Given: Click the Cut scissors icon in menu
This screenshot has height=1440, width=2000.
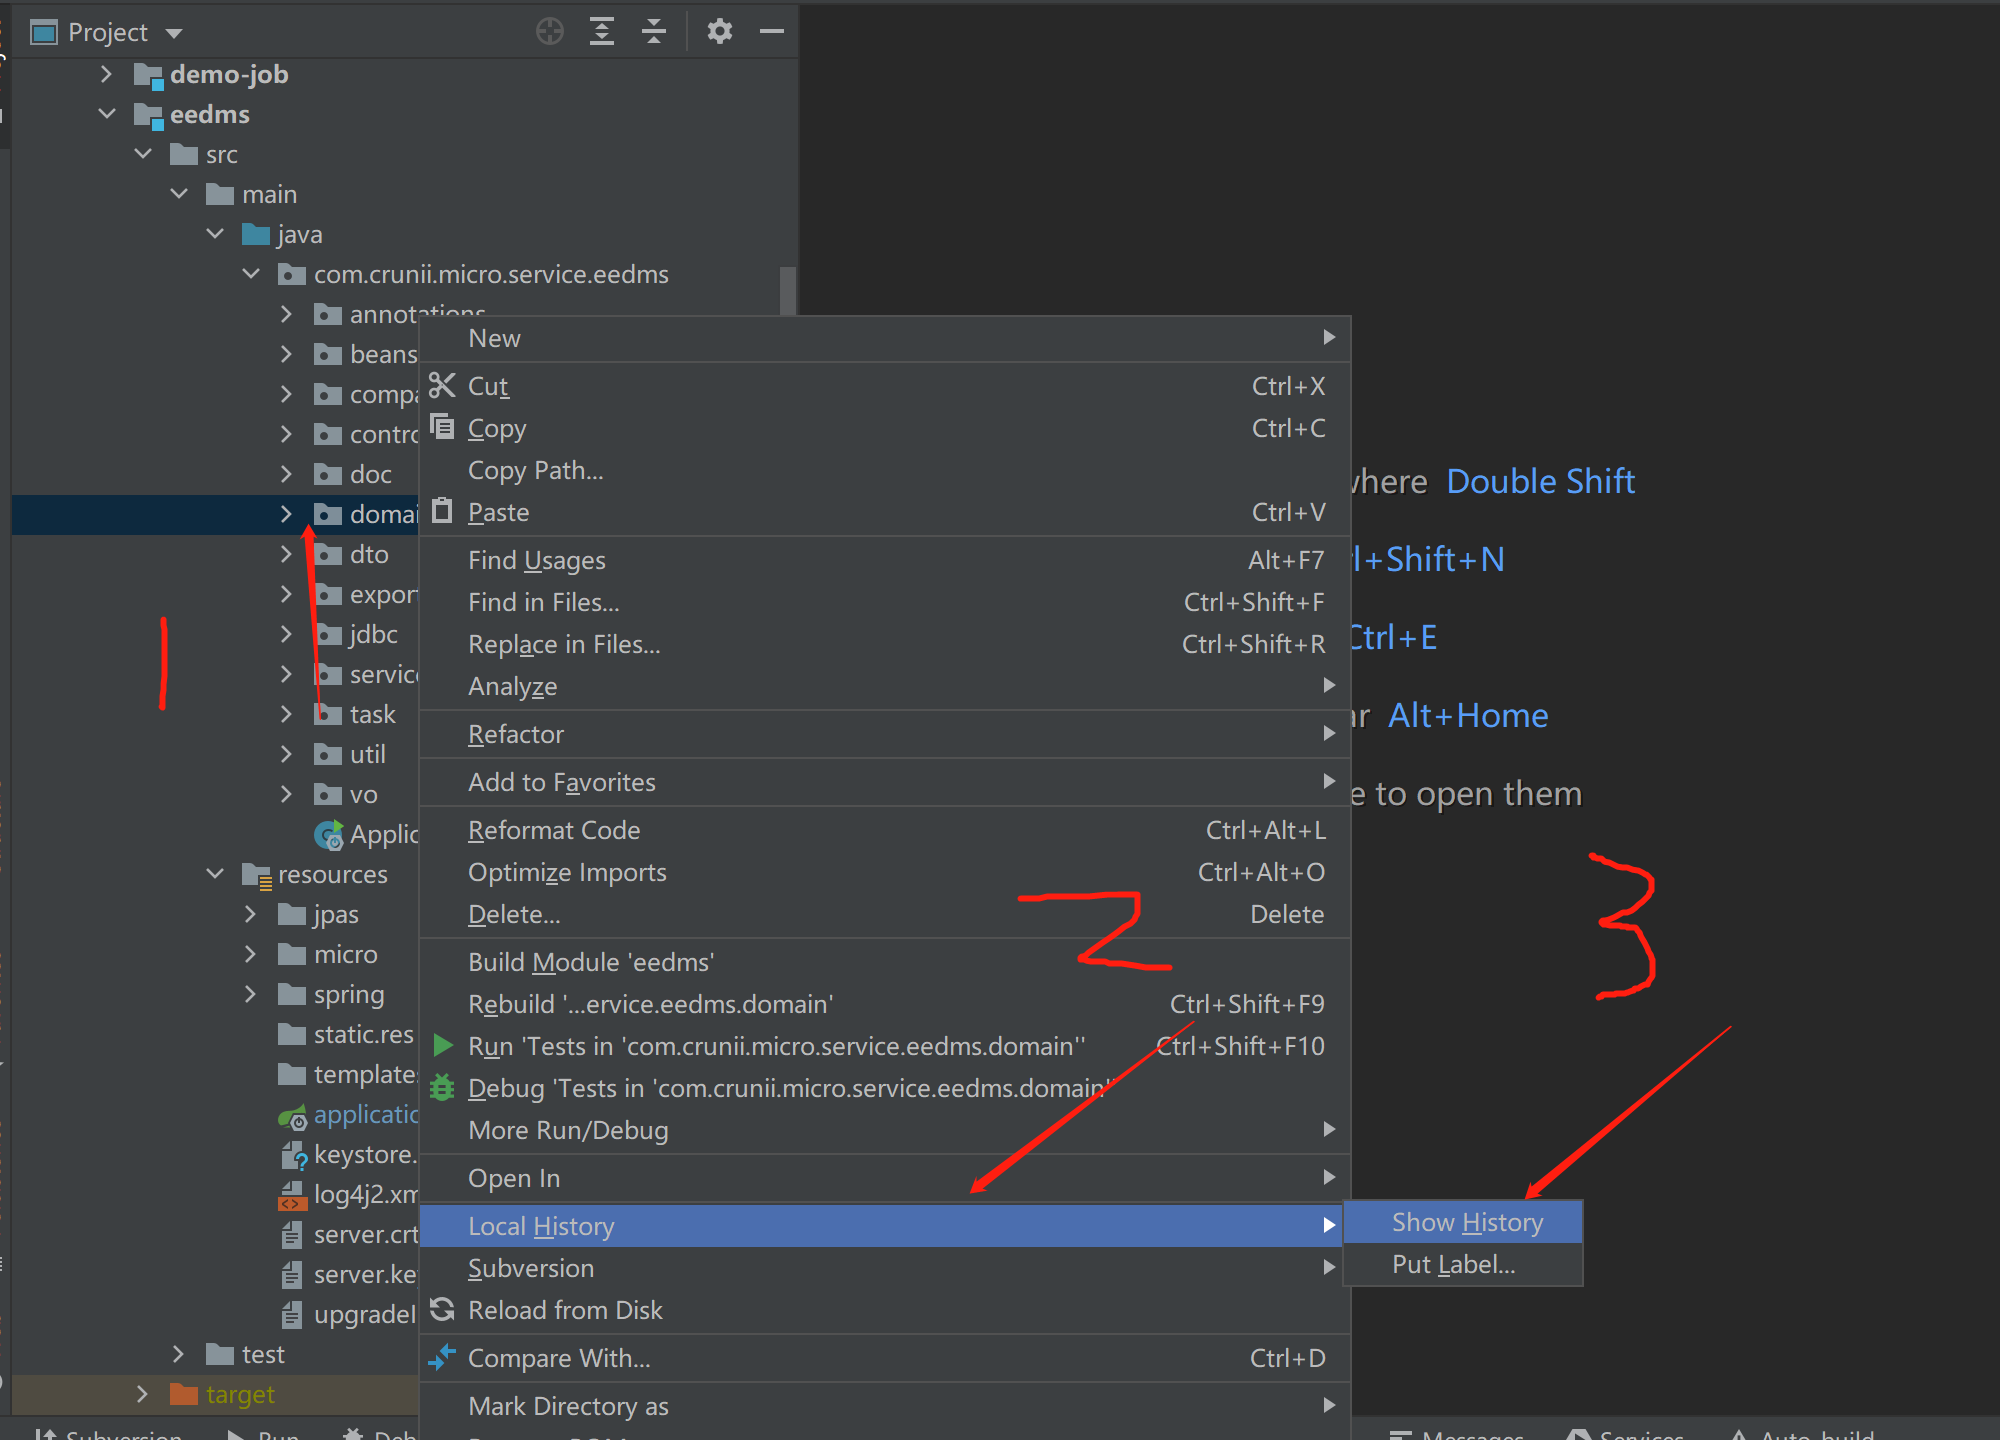Looking at the screenshot, I should 442,386.
